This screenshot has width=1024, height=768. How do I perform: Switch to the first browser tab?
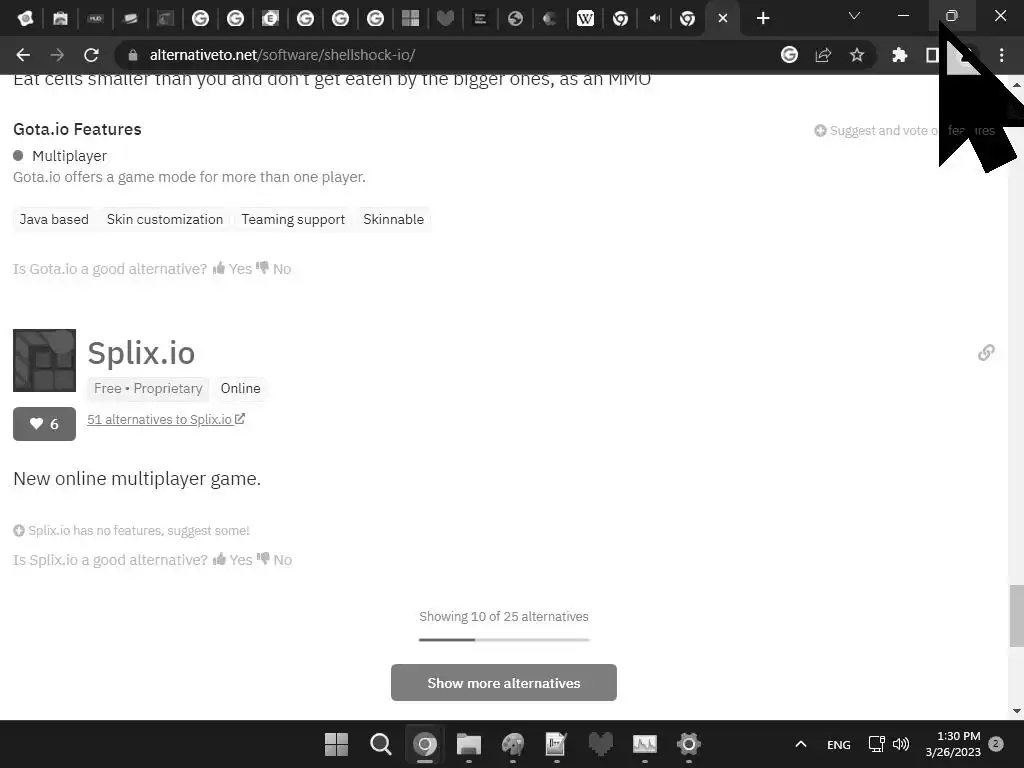[x=25, y=18]
